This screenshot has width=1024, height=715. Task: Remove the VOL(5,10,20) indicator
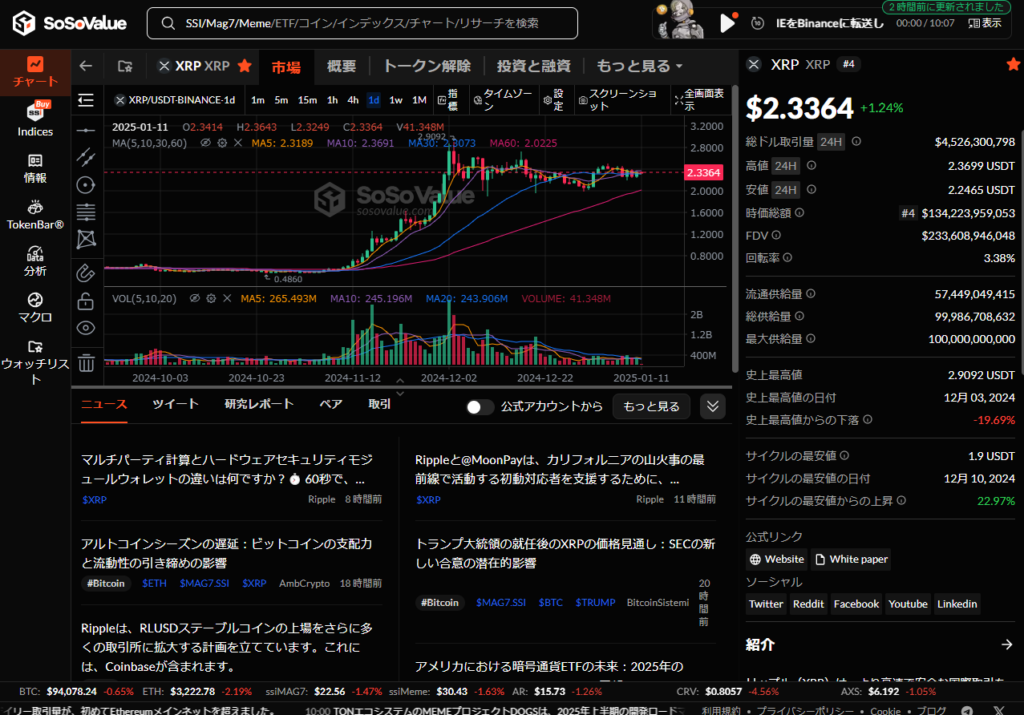(227, 298)
